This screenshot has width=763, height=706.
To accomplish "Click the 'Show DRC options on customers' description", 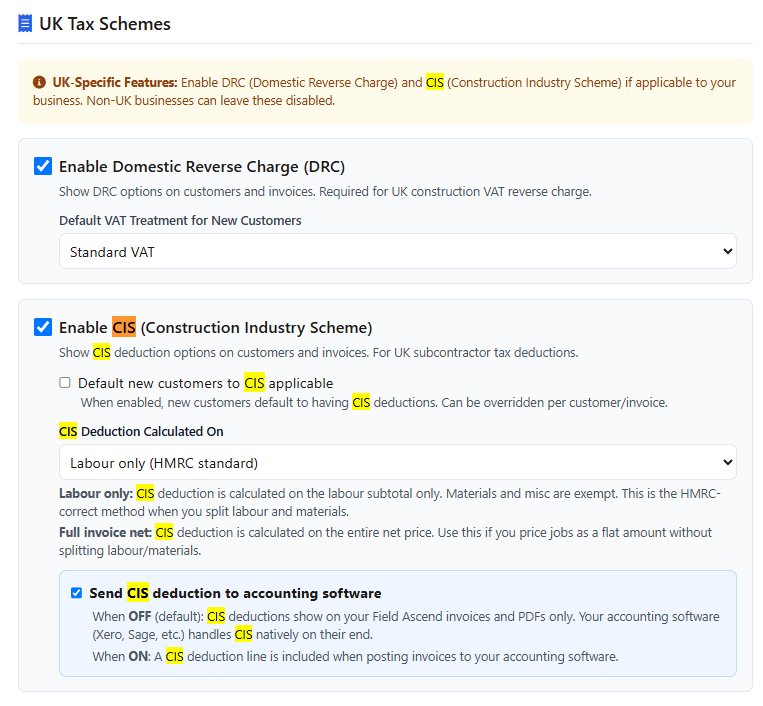I will (325, 192).
